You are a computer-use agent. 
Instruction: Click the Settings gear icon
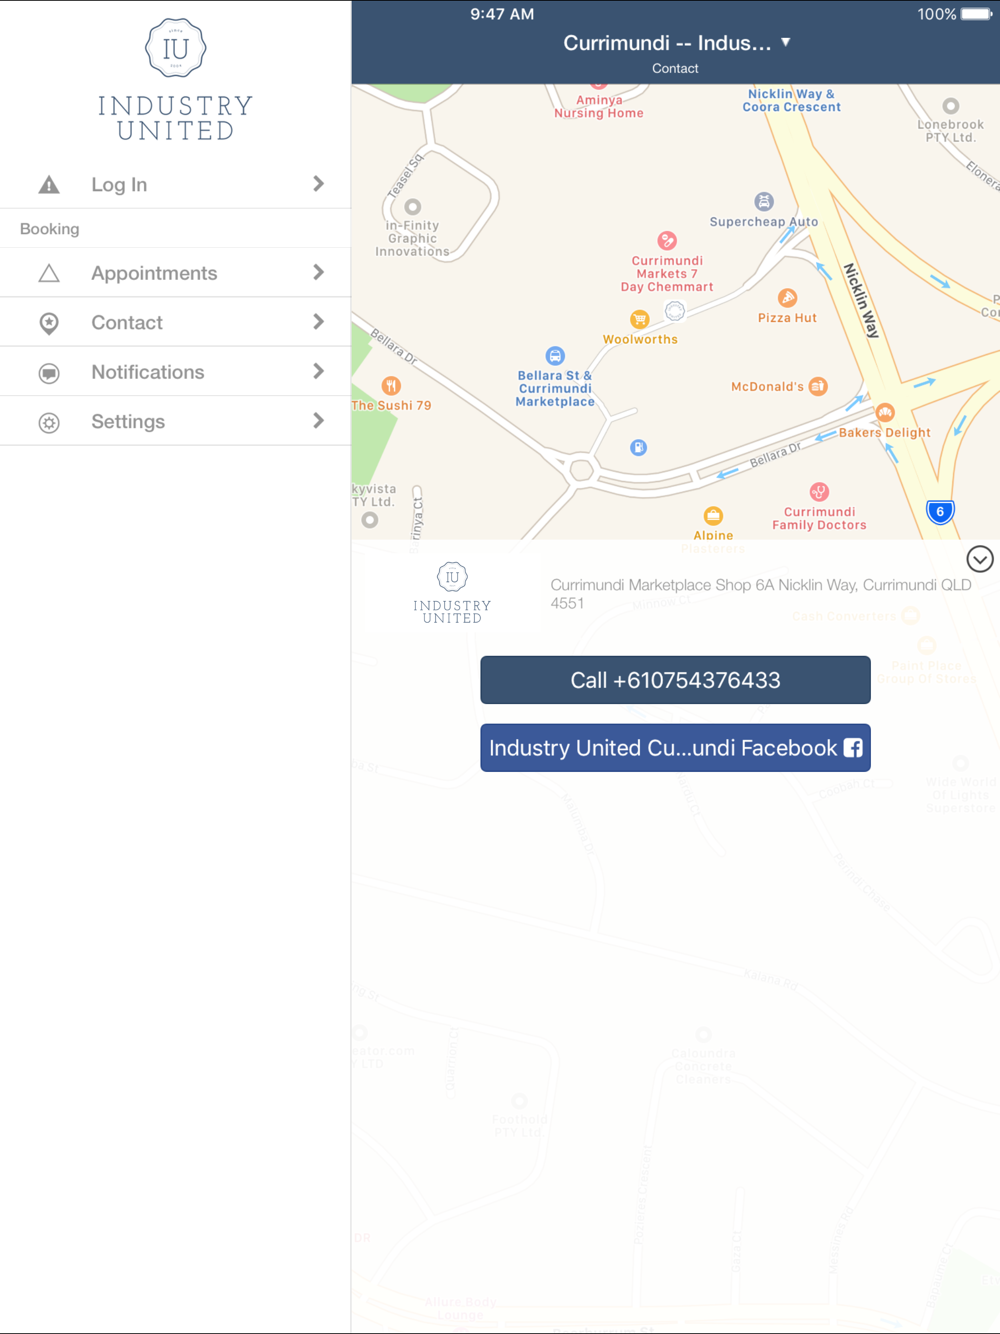49,423
